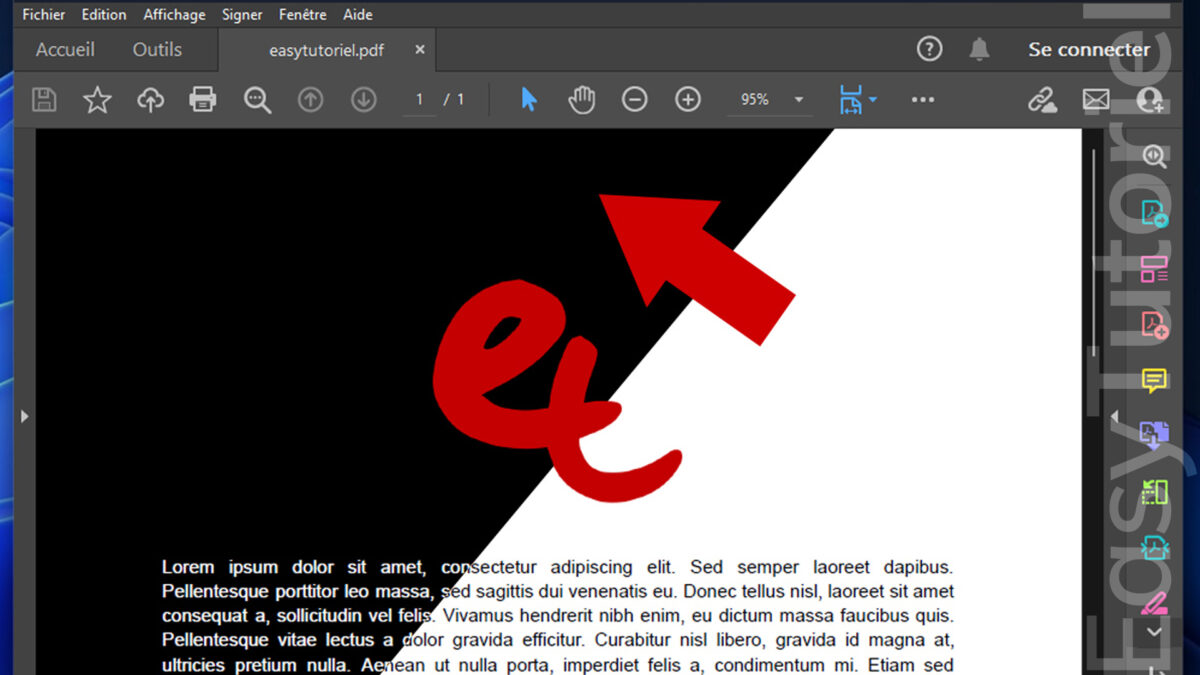1200x675 pixels.
Task: Collapse the right tools pane
Action: click(x=1115, y=416)
